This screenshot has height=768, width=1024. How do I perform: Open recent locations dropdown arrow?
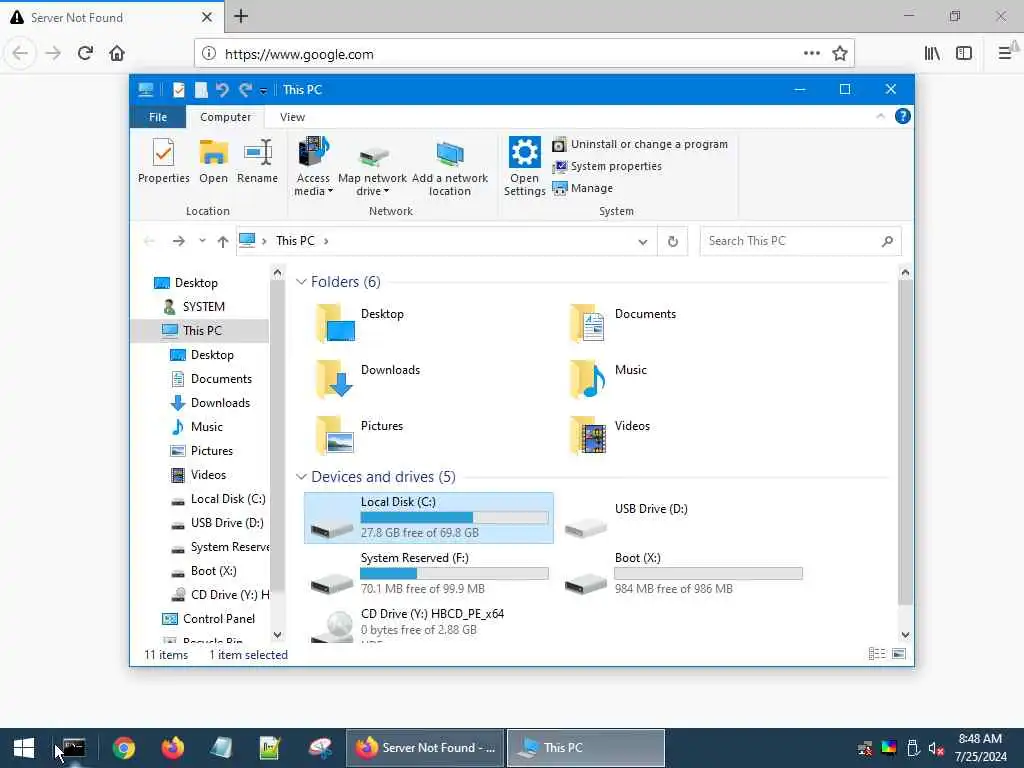point(202,241)
